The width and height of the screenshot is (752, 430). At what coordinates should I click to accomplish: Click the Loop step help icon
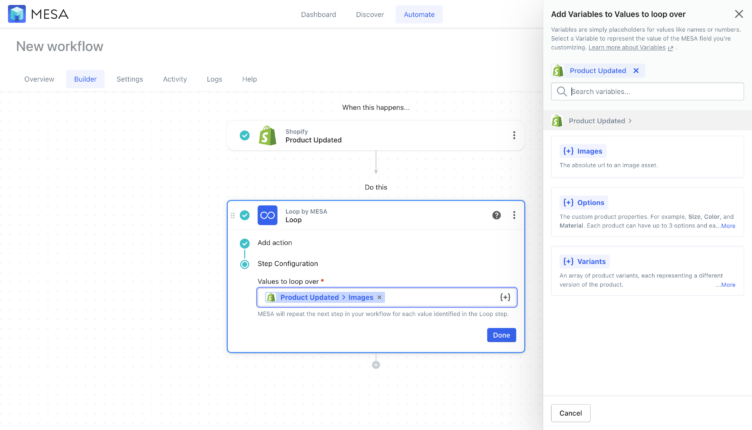click(x=497, y=215)
